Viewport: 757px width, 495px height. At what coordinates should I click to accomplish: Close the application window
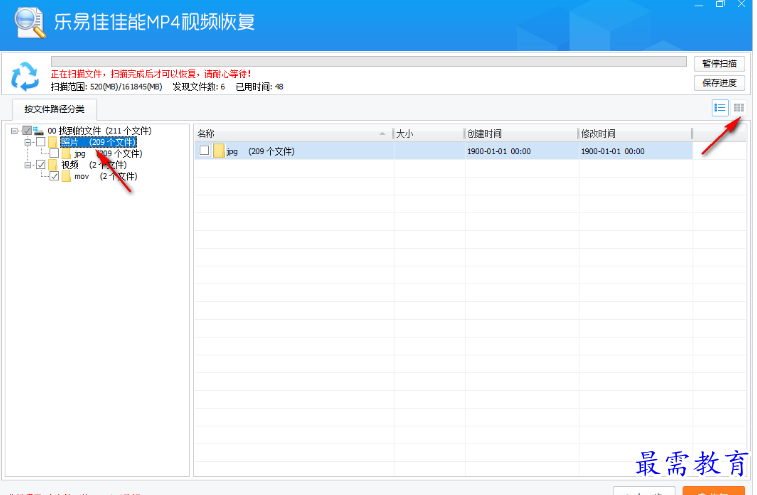tap(742, 4)
